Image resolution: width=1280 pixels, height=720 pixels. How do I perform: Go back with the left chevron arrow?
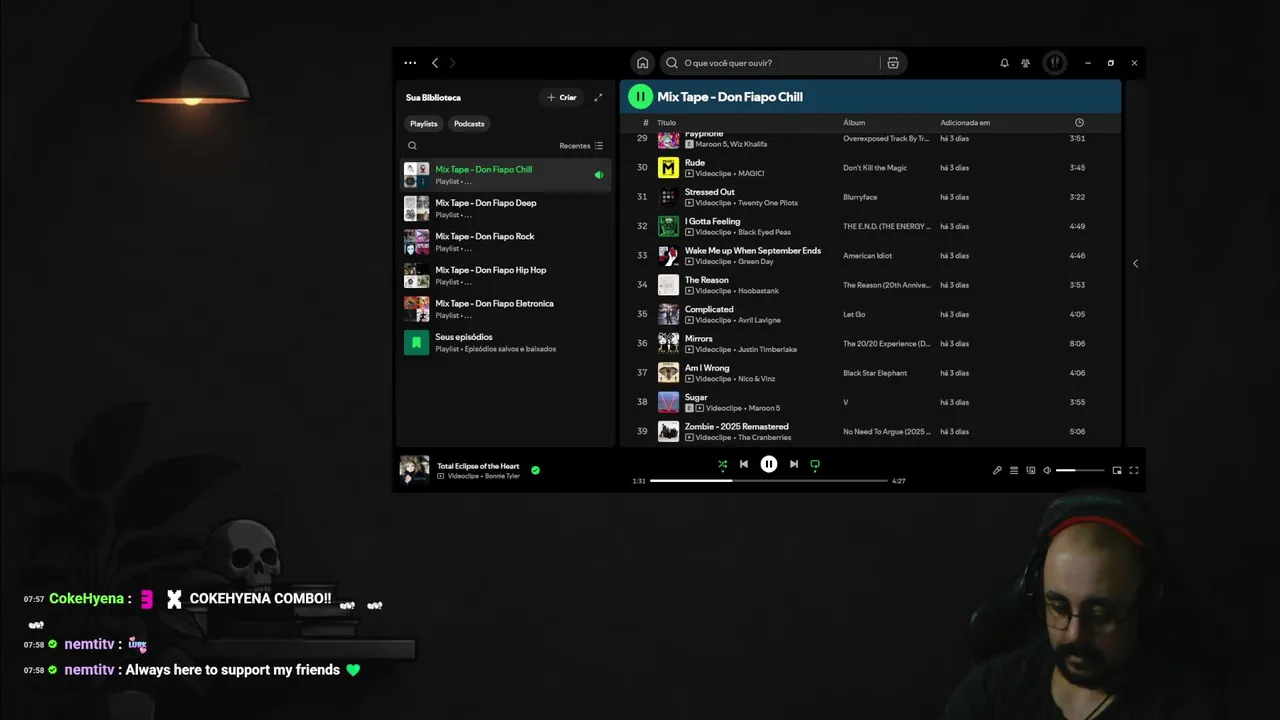(x=435, y=63)
